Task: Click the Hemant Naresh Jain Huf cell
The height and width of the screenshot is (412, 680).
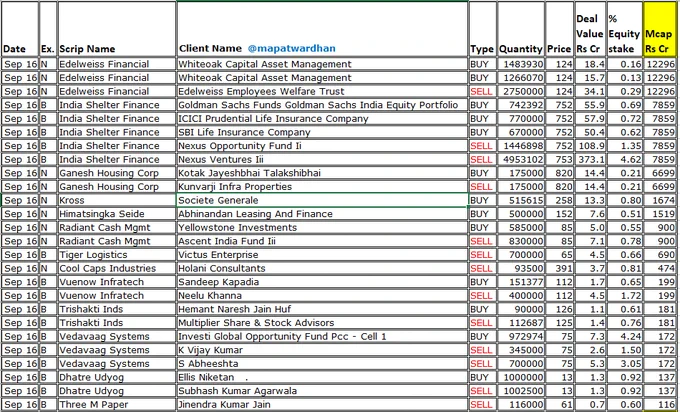Action: (x=322, y=309)
